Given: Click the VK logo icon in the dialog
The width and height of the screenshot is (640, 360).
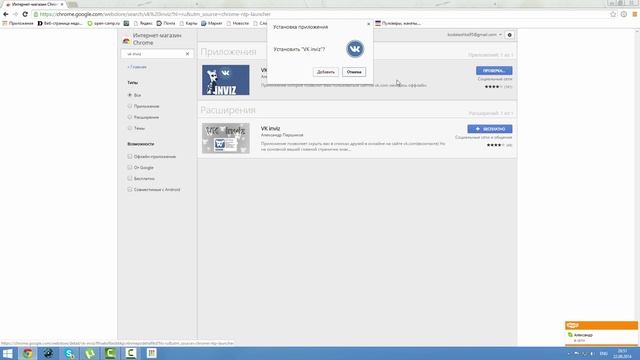Looking at the screenshot, I should (355, 49).
